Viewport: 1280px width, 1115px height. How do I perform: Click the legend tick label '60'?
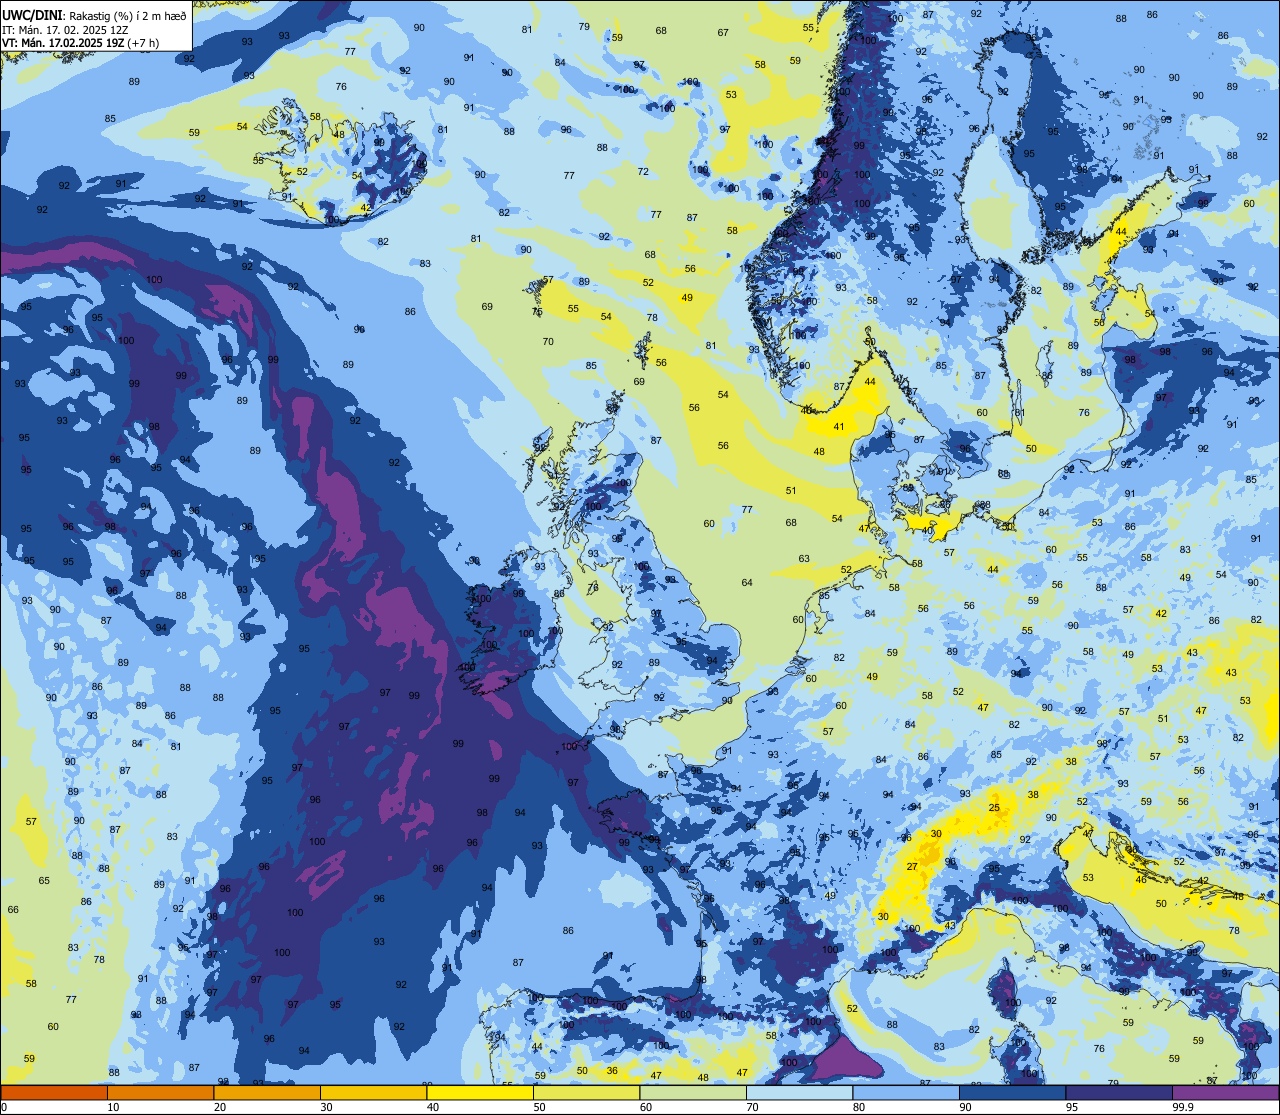[x=646, y=1107]
